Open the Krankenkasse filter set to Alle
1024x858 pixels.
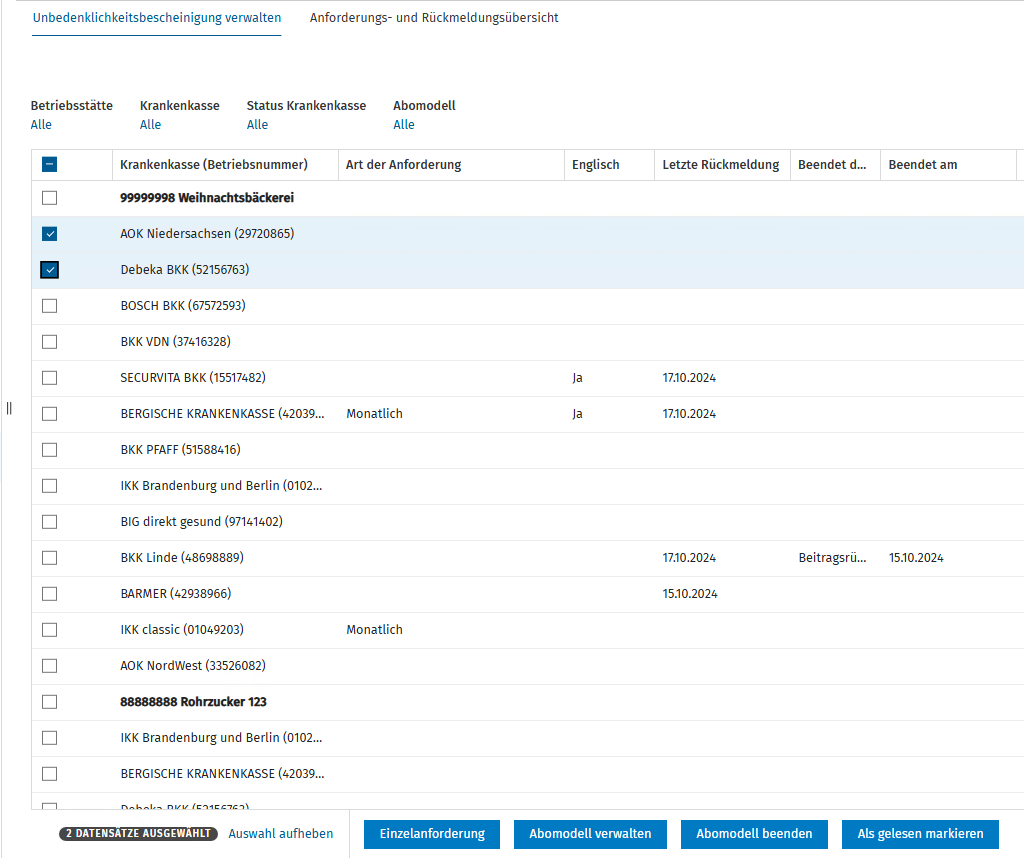point(150,125)
